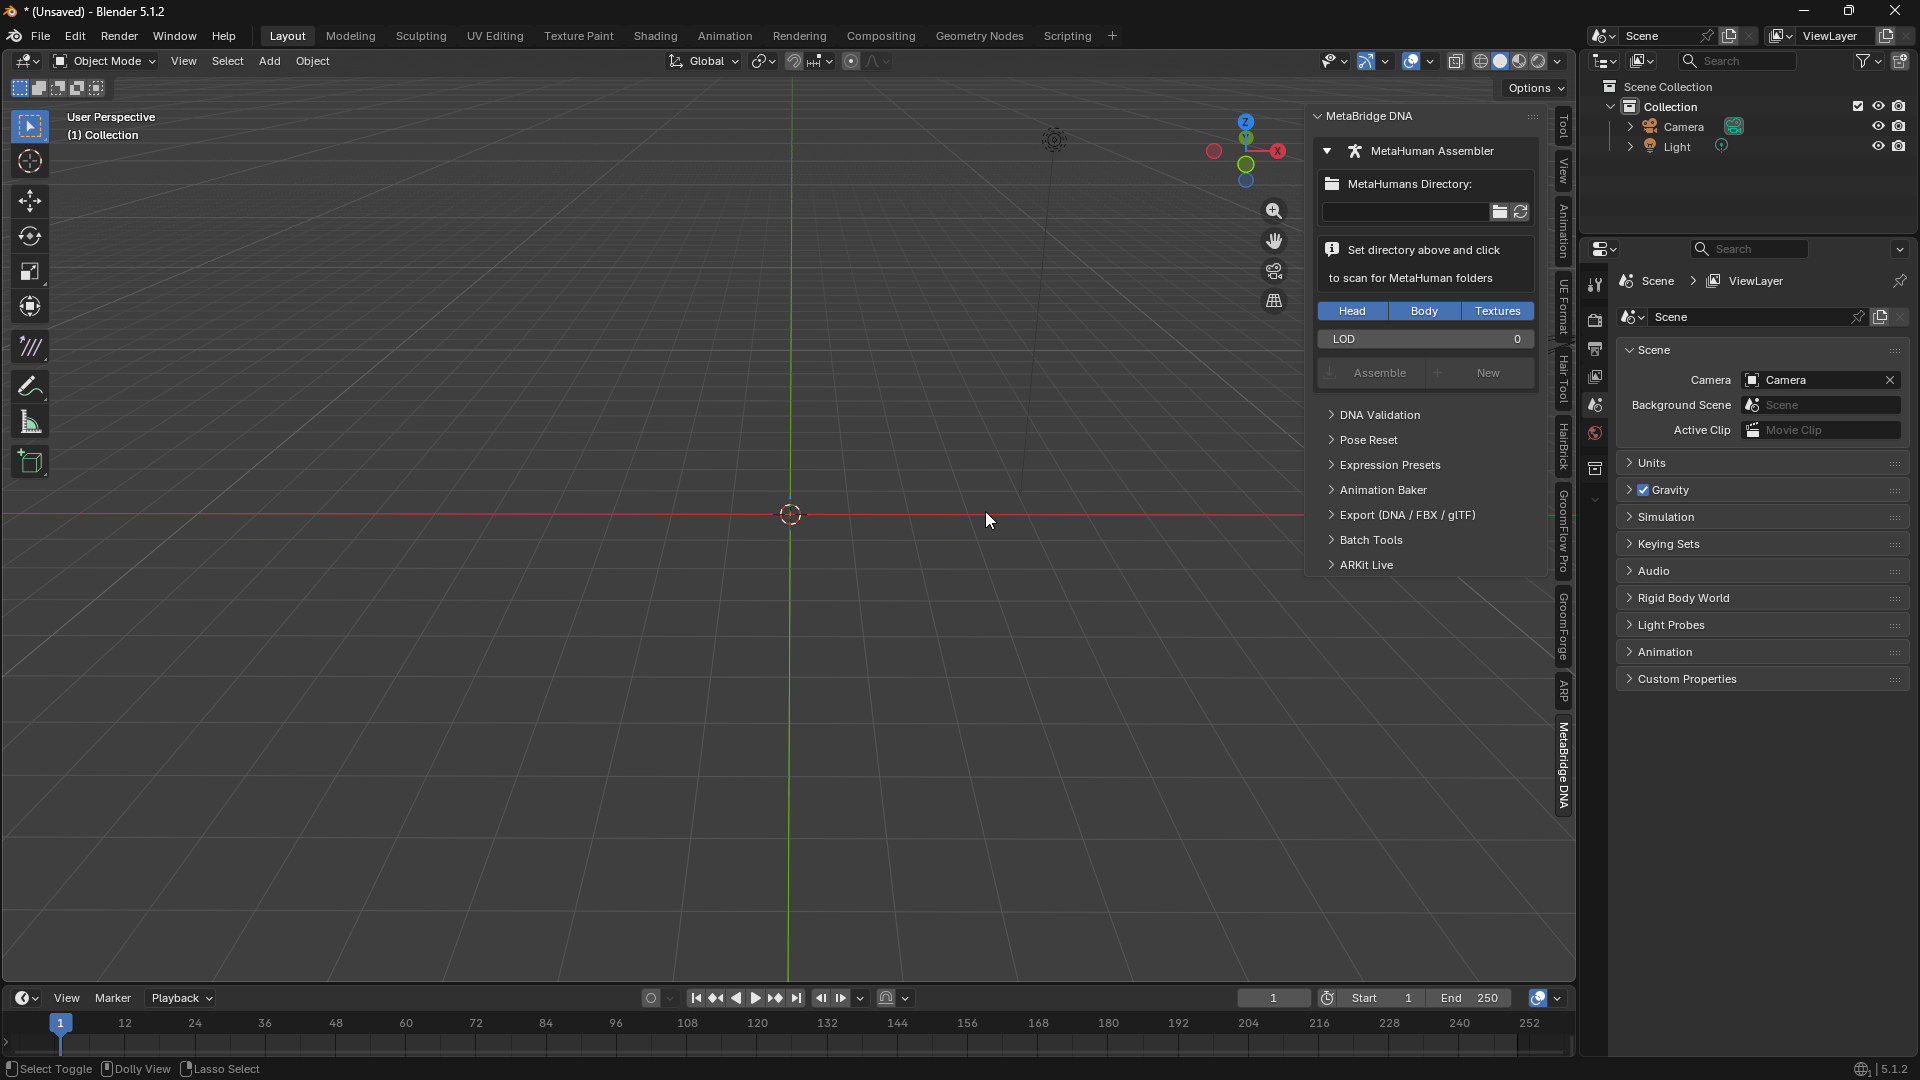Select the Add Cube tool
Viewport: 1920px width, 1080px height.
[30, 462]
